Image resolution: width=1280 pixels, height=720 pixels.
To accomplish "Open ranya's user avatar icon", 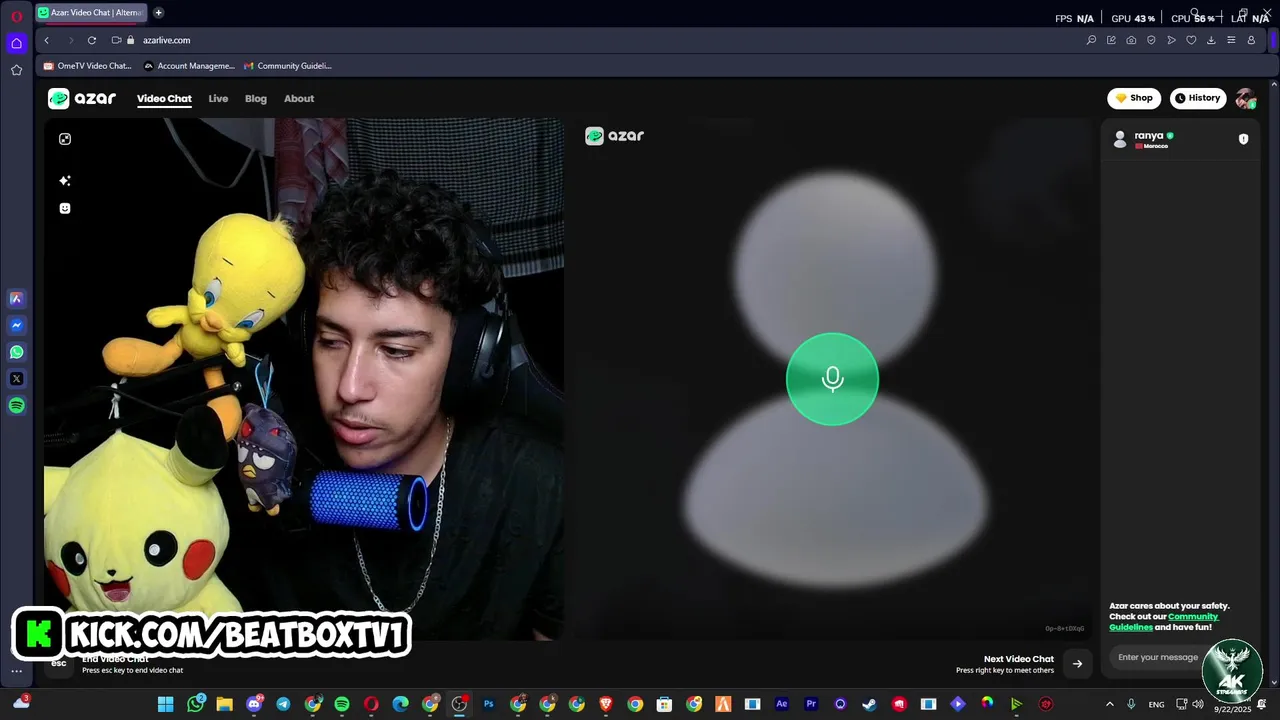I will 1120,139.
